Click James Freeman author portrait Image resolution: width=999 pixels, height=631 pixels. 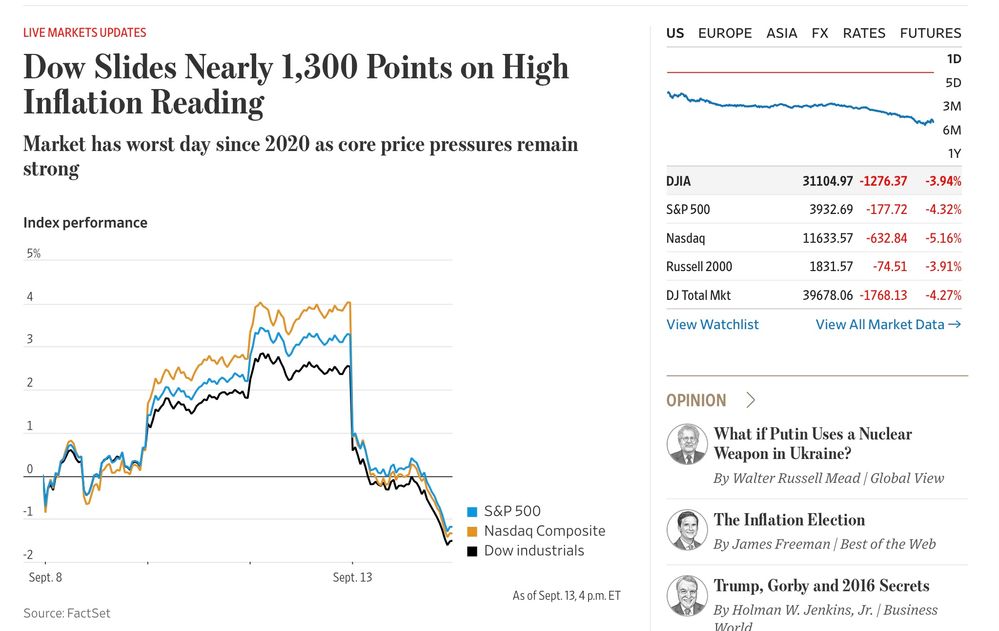pos(687,530)
